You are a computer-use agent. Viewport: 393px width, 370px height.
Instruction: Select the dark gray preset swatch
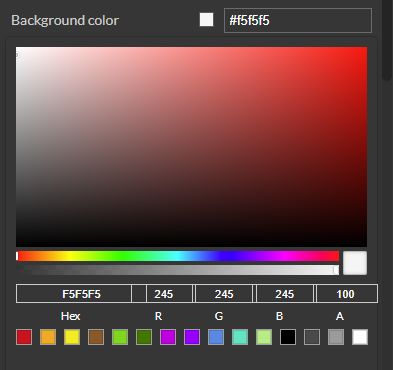[x=312, y=337]
